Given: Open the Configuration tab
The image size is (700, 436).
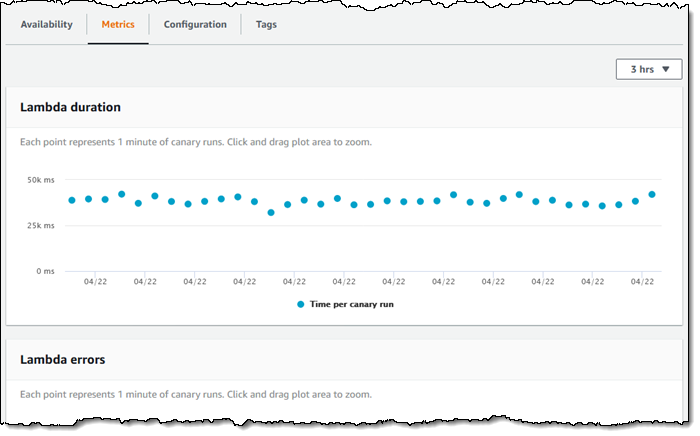Looking at the screenshot, I should coord(195,25).
